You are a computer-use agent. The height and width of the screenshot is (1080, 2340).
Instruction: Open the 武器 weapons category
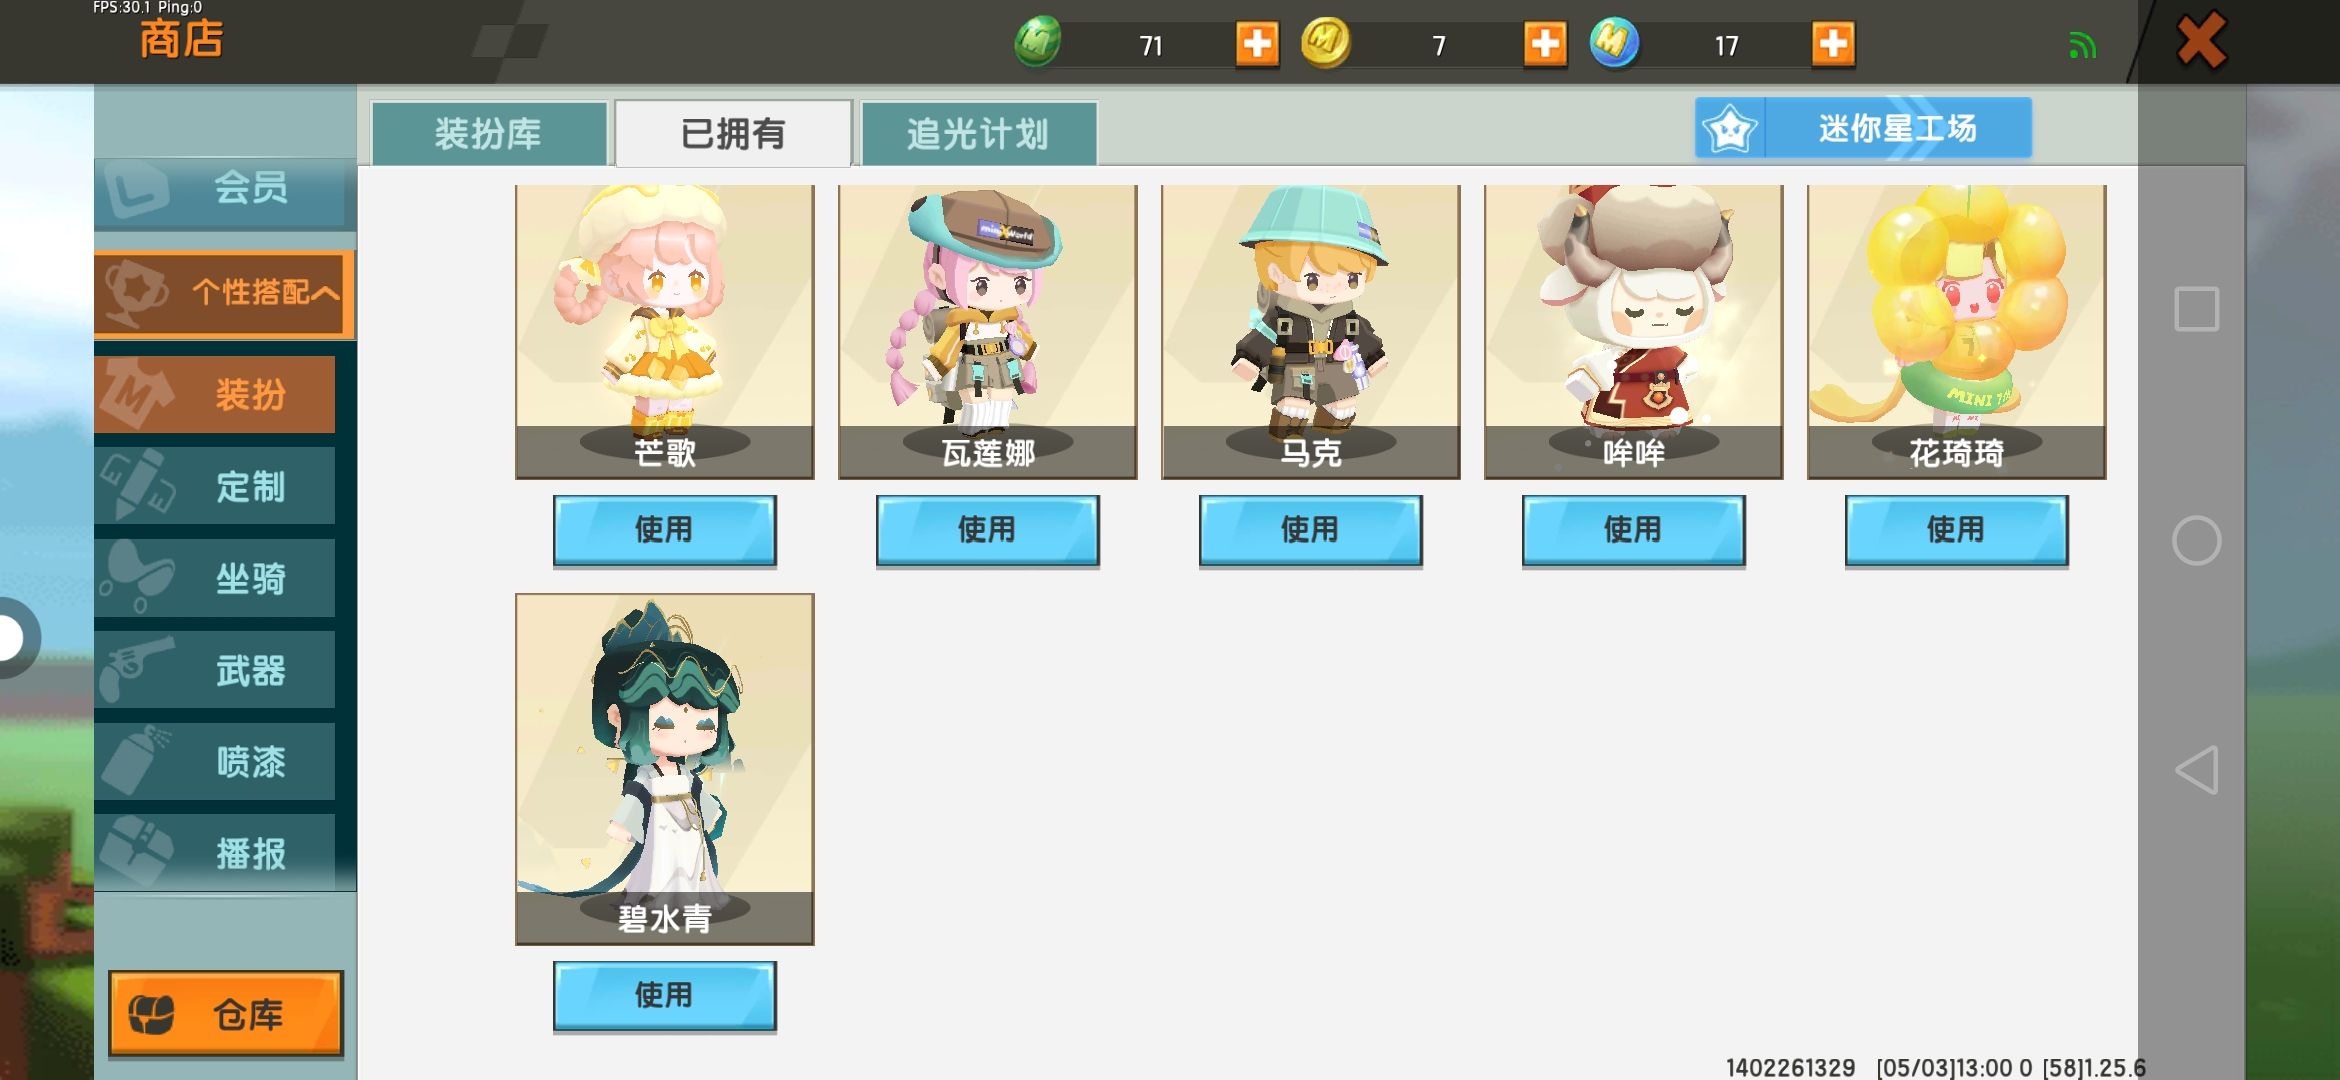[215, 670]
